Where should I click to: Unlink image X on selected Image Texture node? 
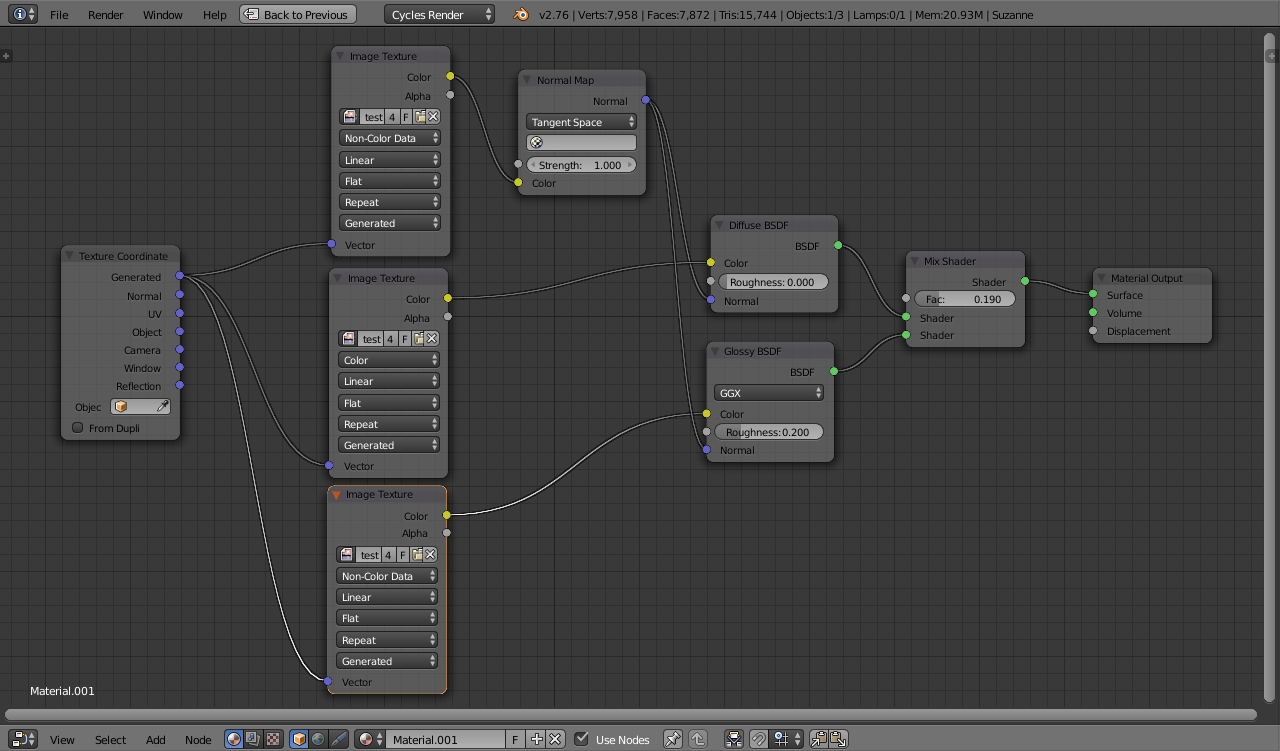pyautogui.click(x=431, y=555)
